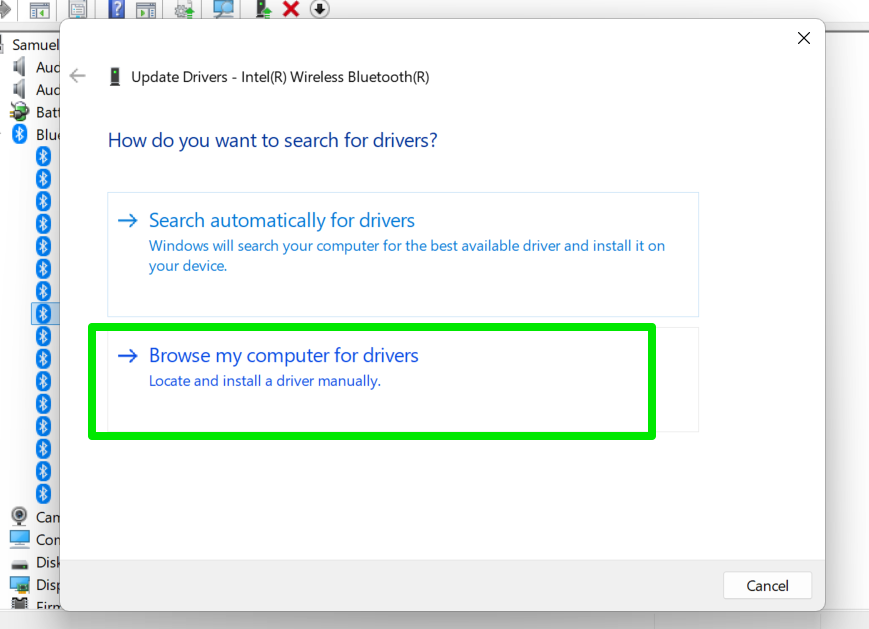
Task: Choose Search automatically for drivers
Action: pyautogui.click(x=403, y=254)
